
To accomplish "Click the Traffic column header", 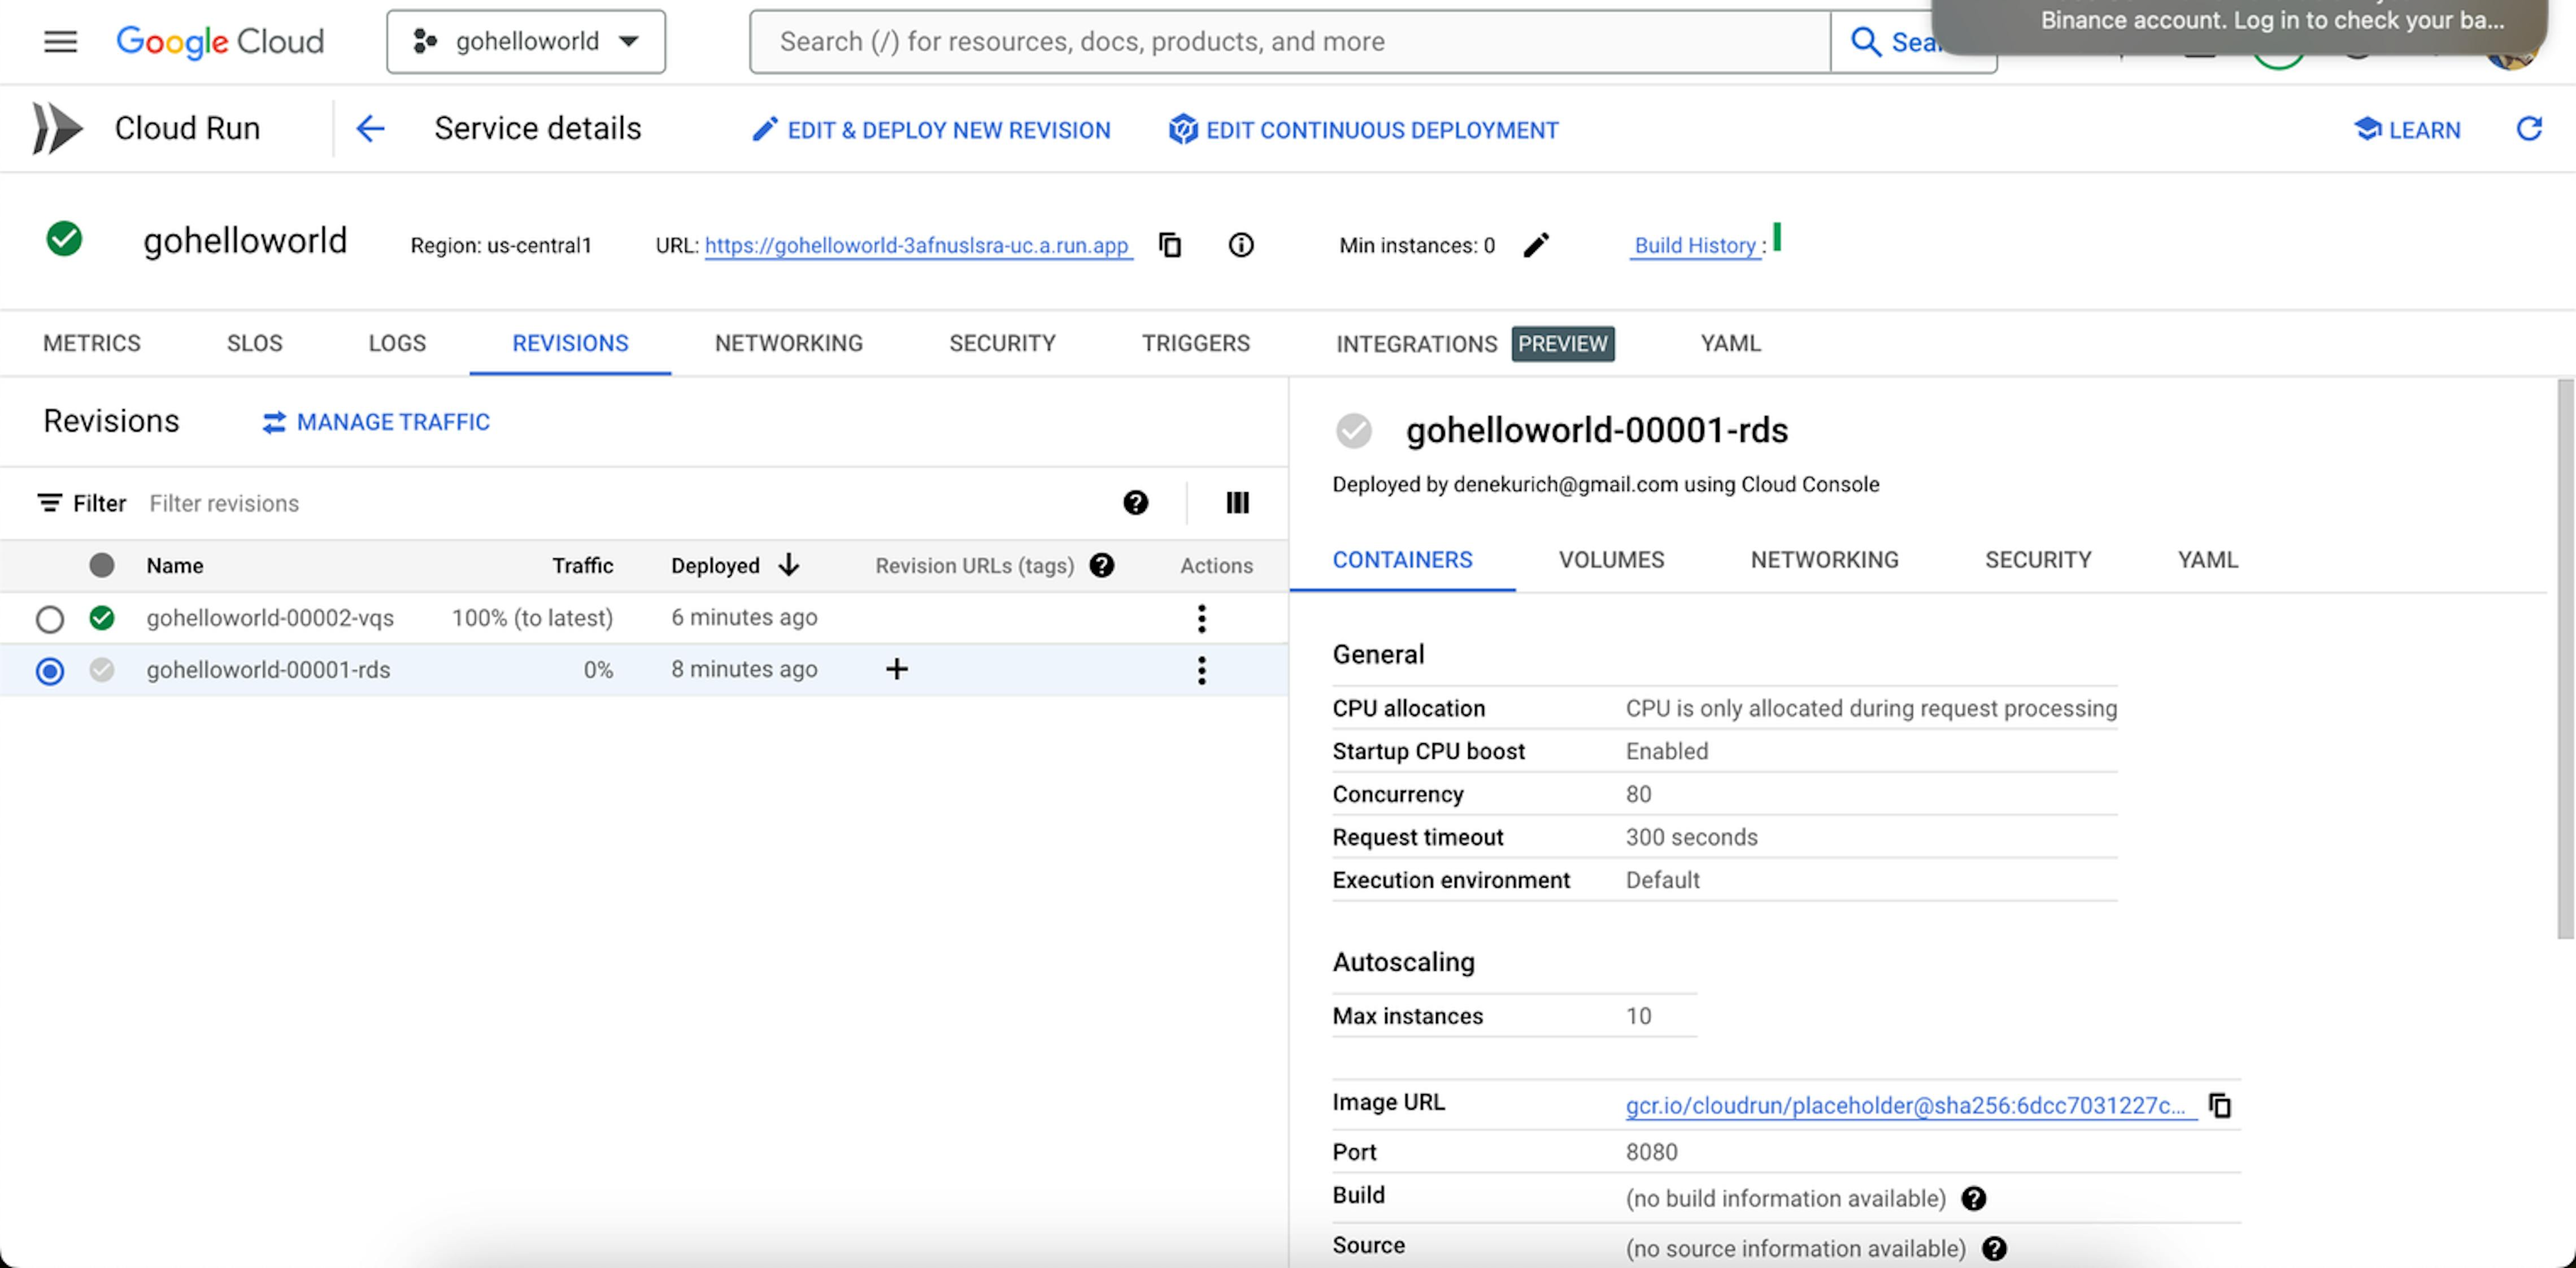I will 583,565.
